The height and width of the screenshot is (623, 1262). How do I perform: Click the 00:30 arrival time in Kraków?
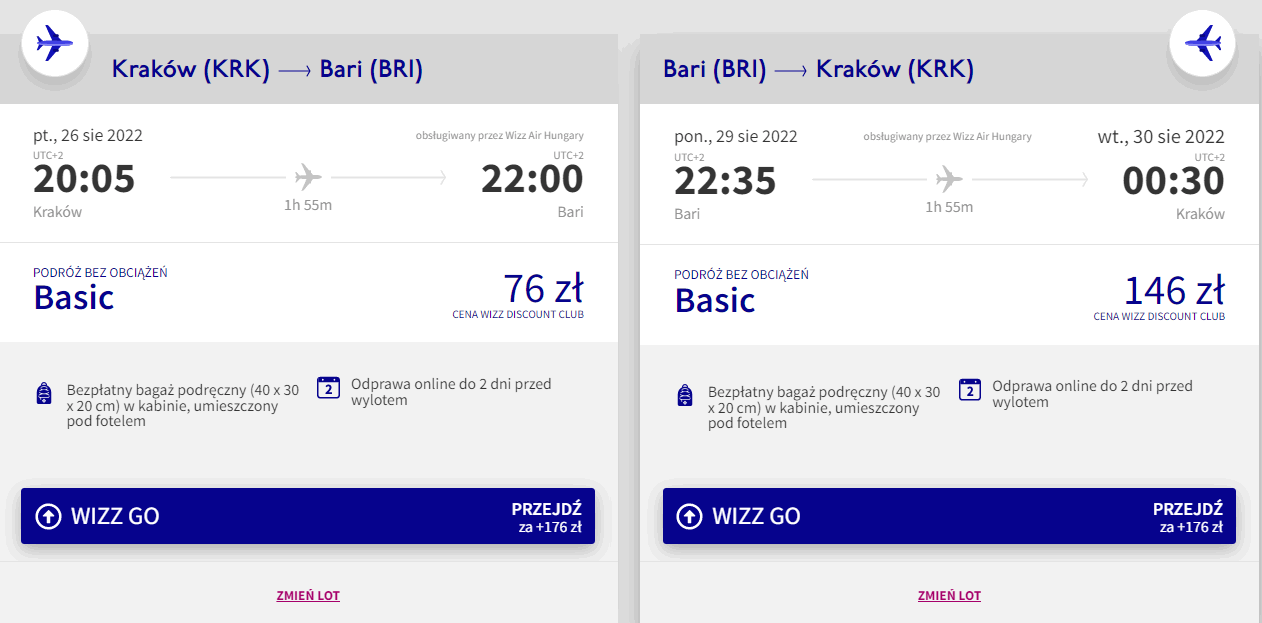(1173, 181)
